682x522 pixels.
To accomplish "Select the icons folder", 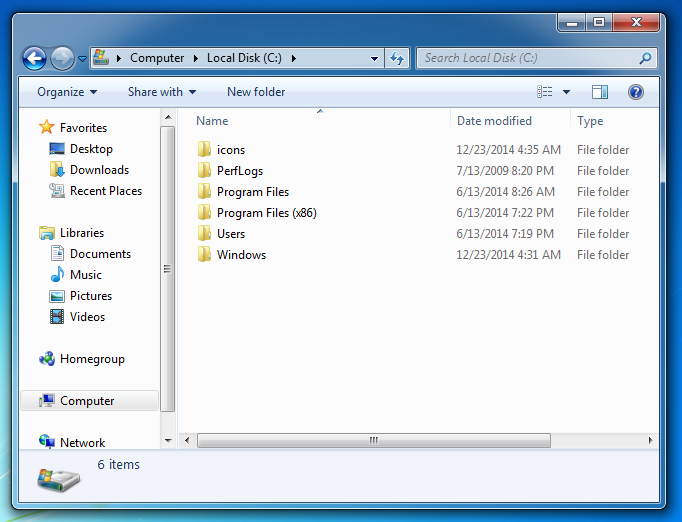I will pos(231,150).
